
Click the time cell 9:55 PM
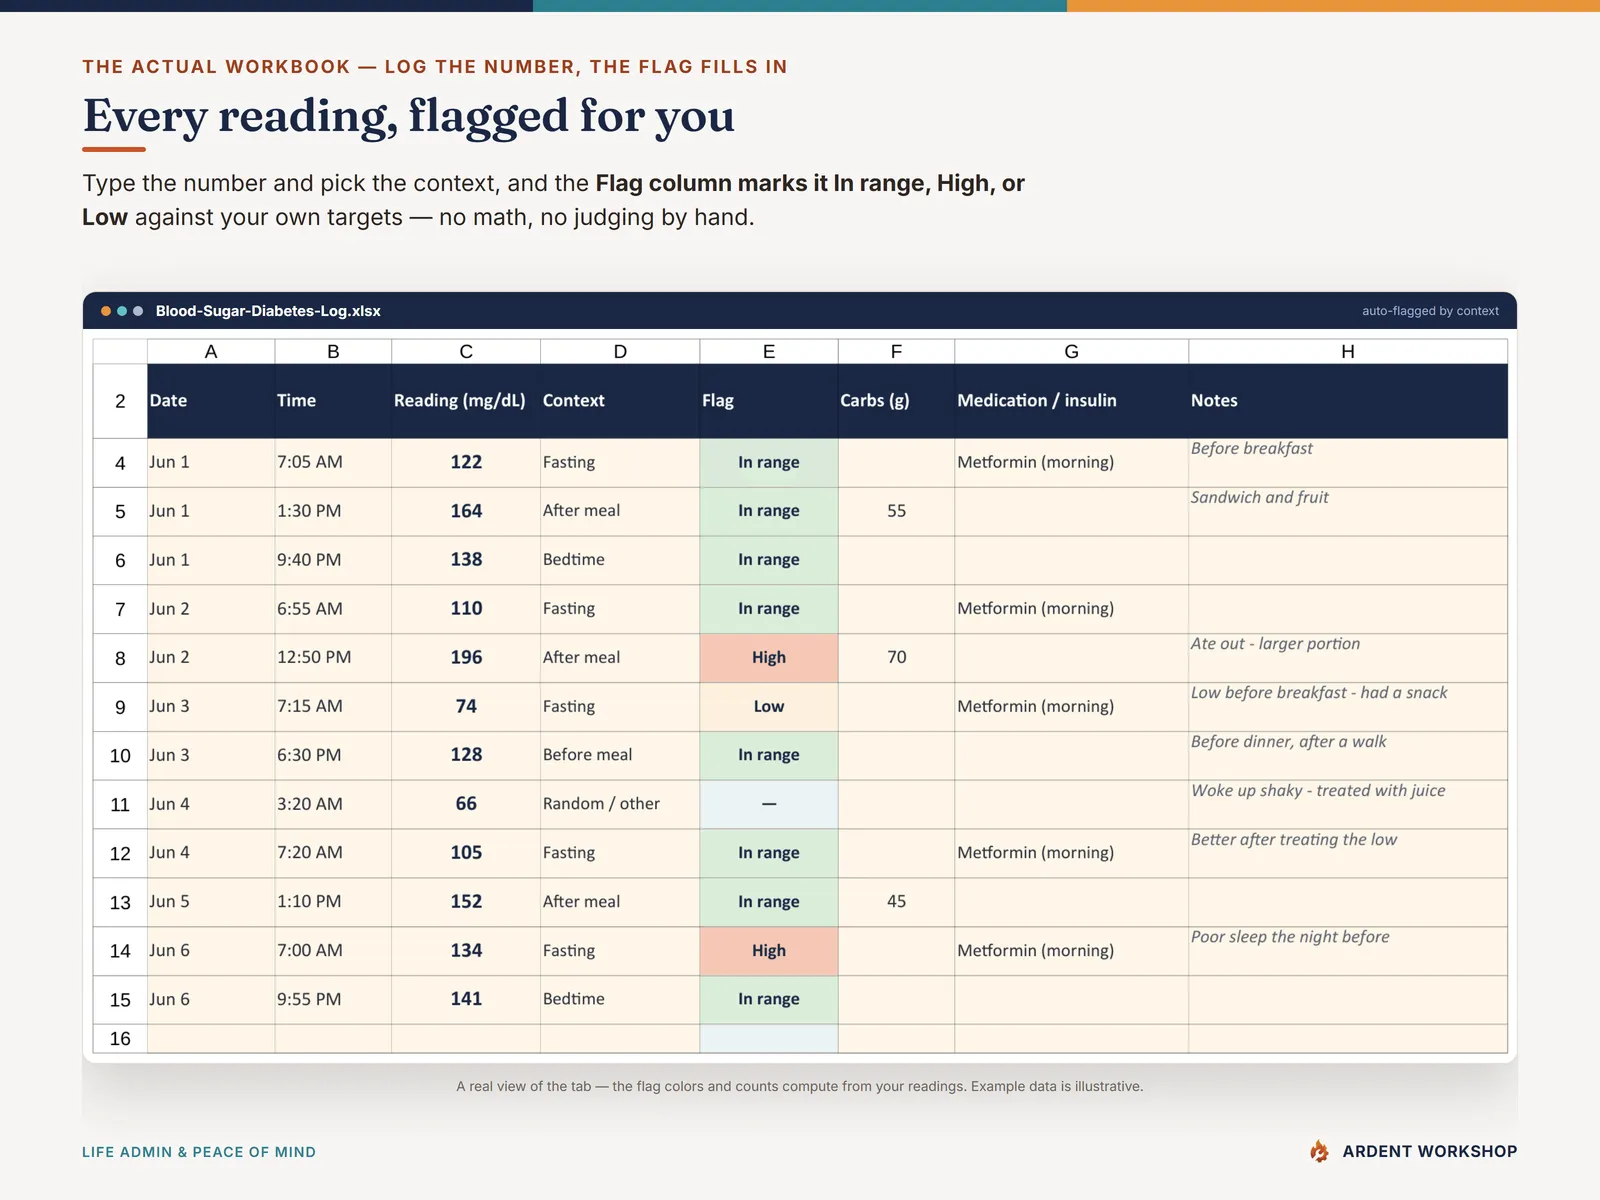tap(333, 999)
